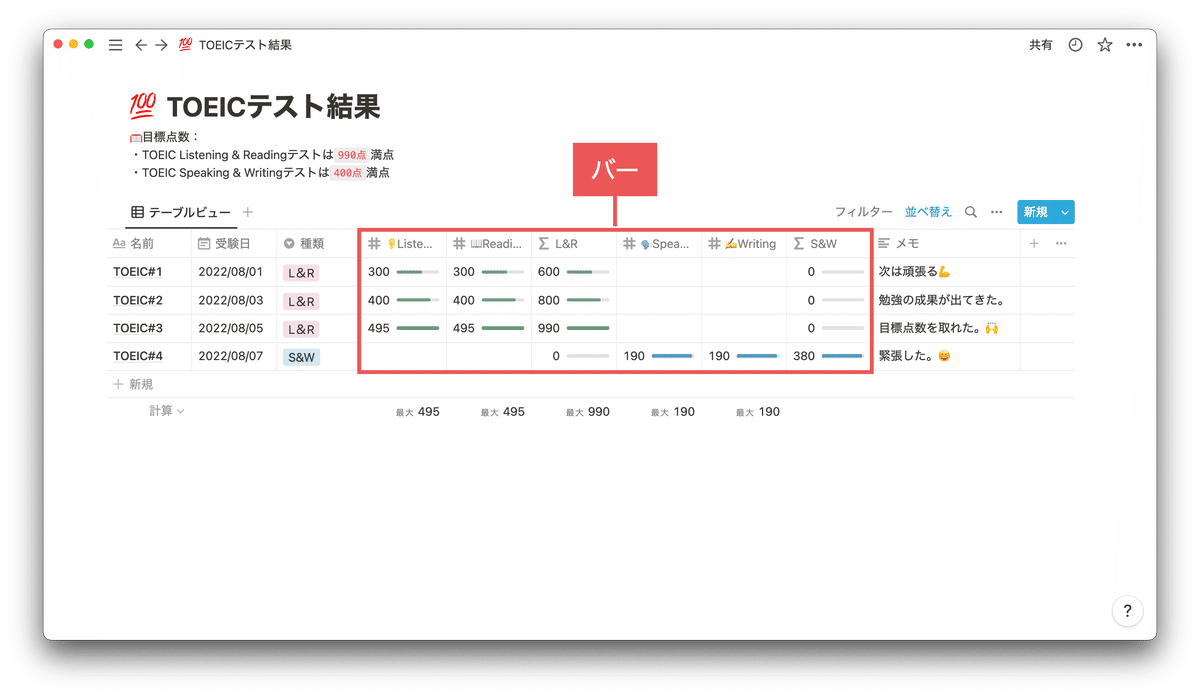Open the 種類 column header
The height and width of the screenshot is (697, 1200).
[318, 243]
